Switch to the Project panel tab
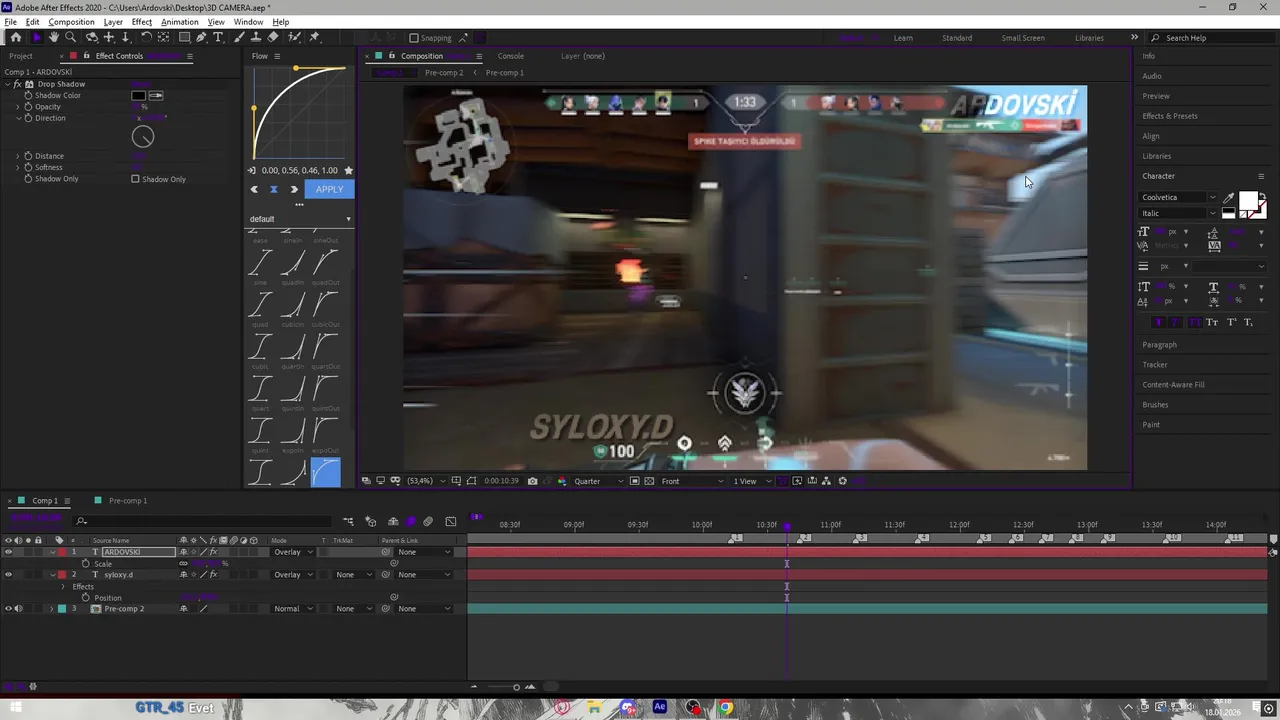The width and height of the screenshot is (1280, 720). [21, 56]
